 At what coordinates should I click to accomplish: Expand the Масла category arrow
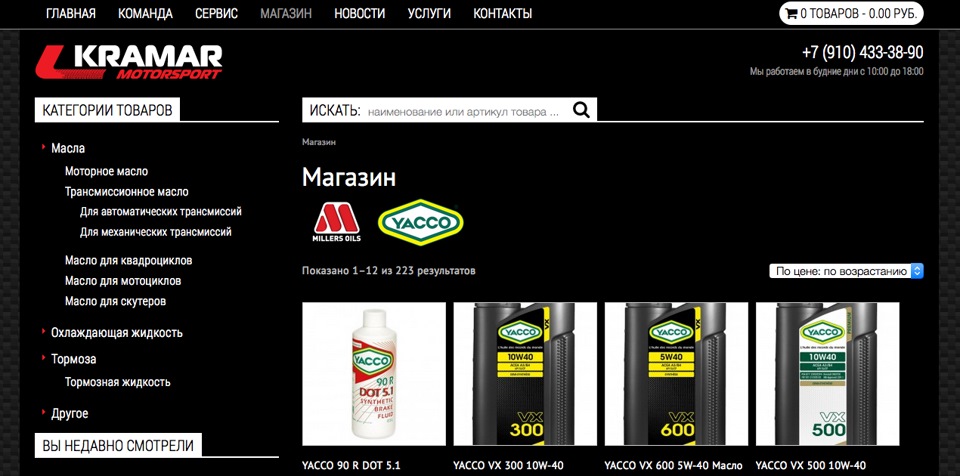point(43,147)
